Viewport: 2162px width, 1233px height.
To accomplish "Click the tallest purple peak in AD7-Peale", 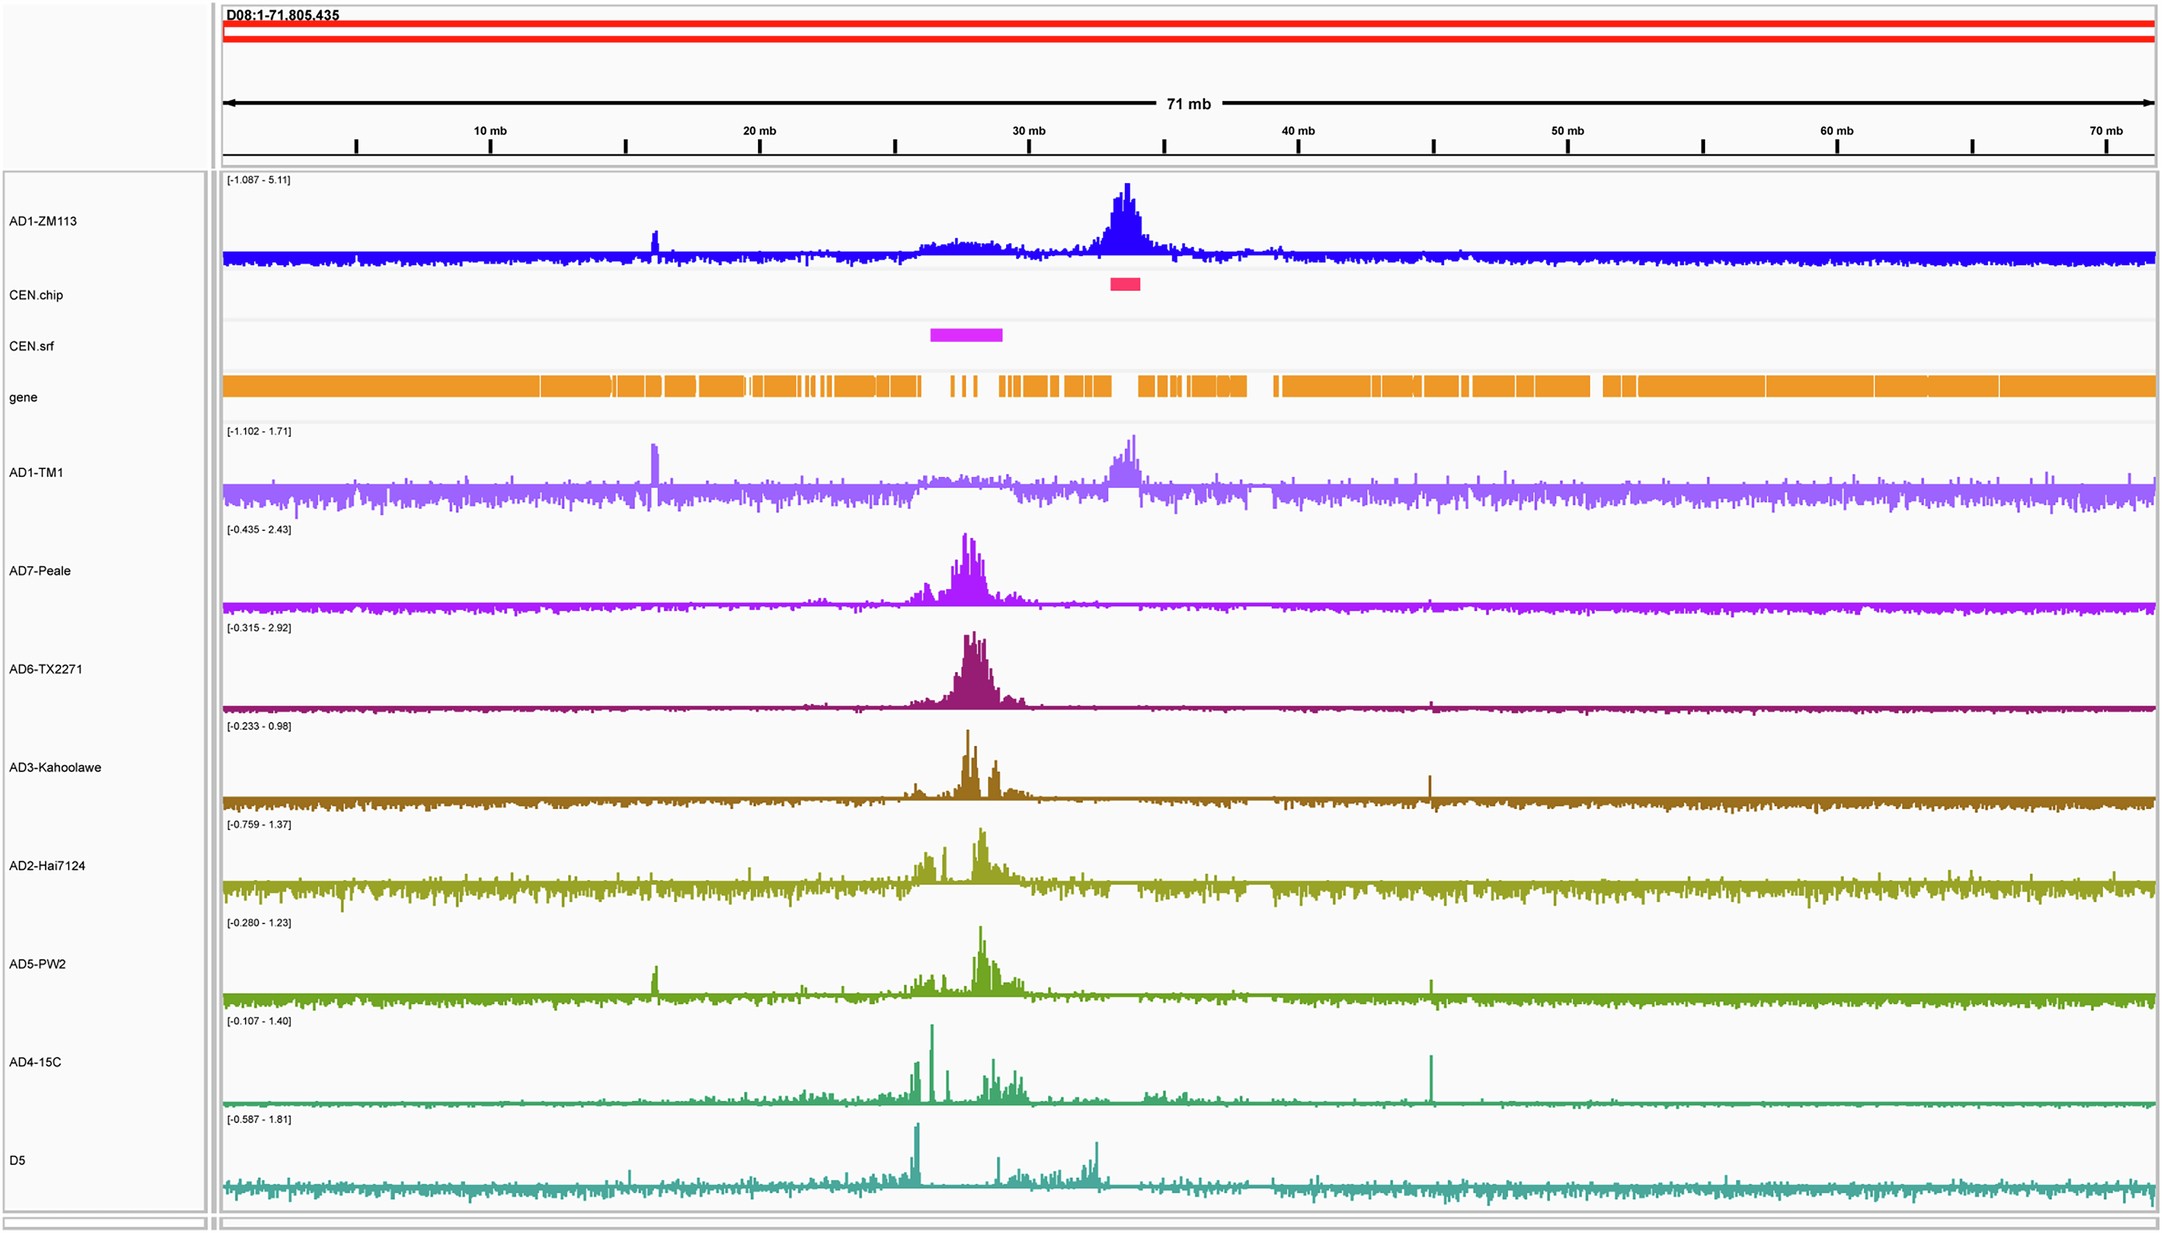I will coord(966,570).
